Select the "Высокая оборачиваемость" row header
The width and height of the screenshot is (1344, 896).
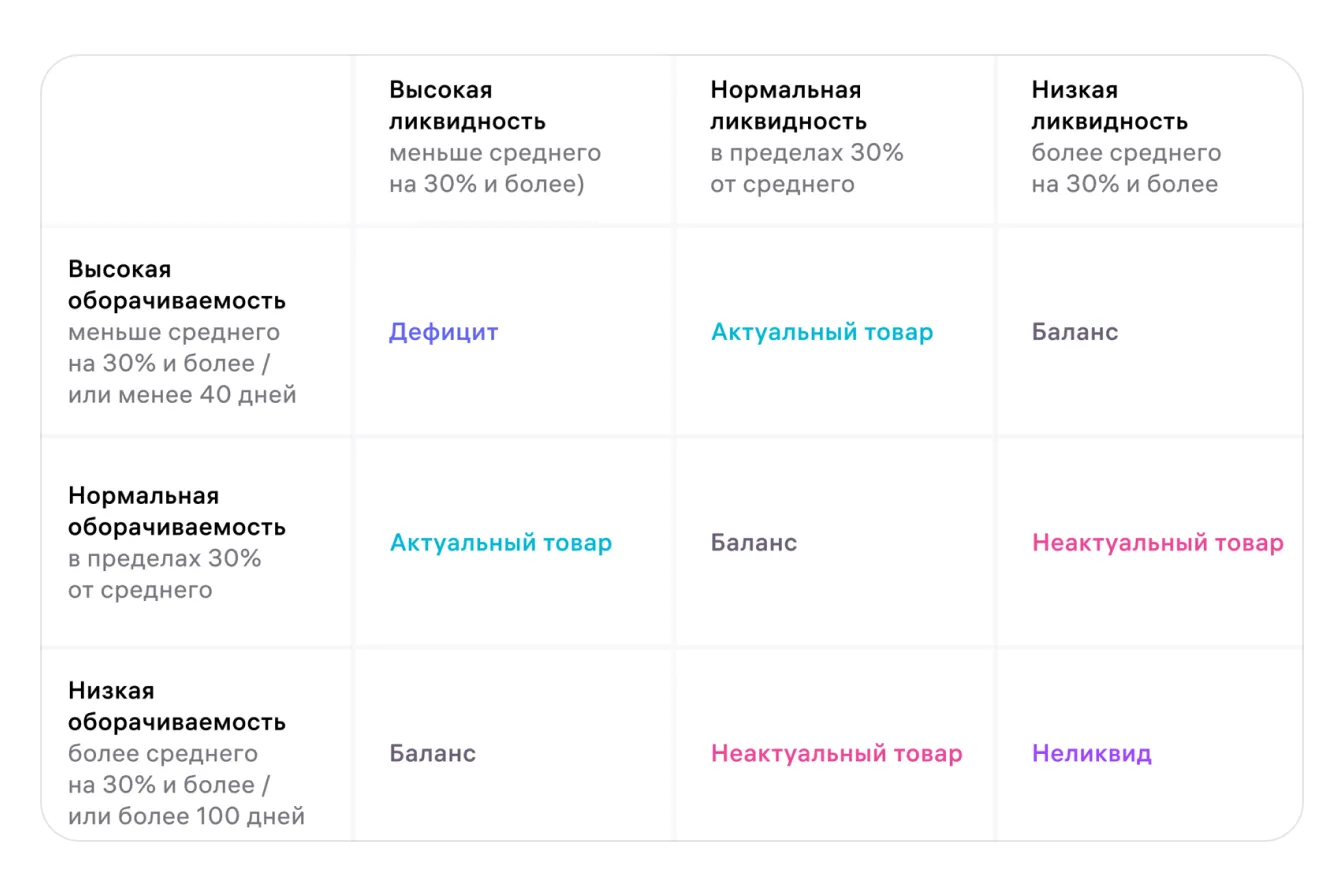(x=176, y=285)
